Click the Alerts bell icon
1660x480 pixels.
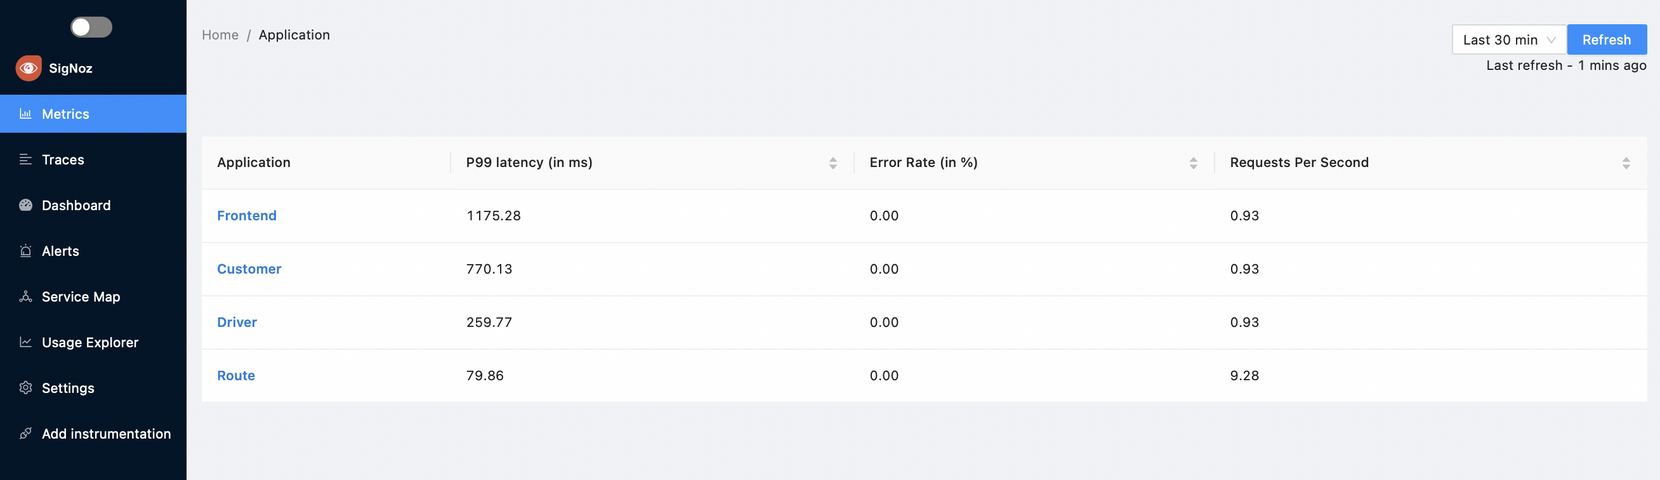(x=26, y=251)
